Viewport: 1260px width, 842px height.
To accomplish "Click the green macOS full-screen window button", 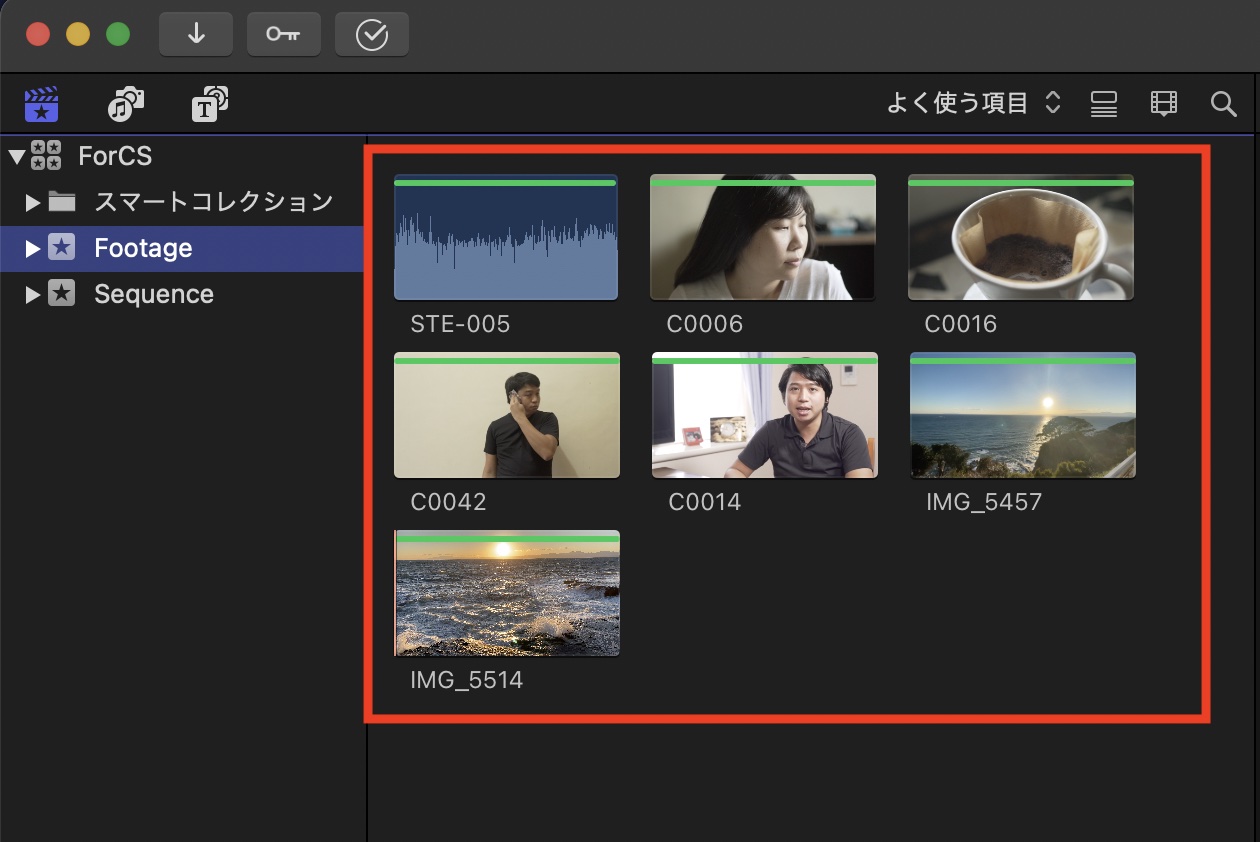I will [118, 35].
